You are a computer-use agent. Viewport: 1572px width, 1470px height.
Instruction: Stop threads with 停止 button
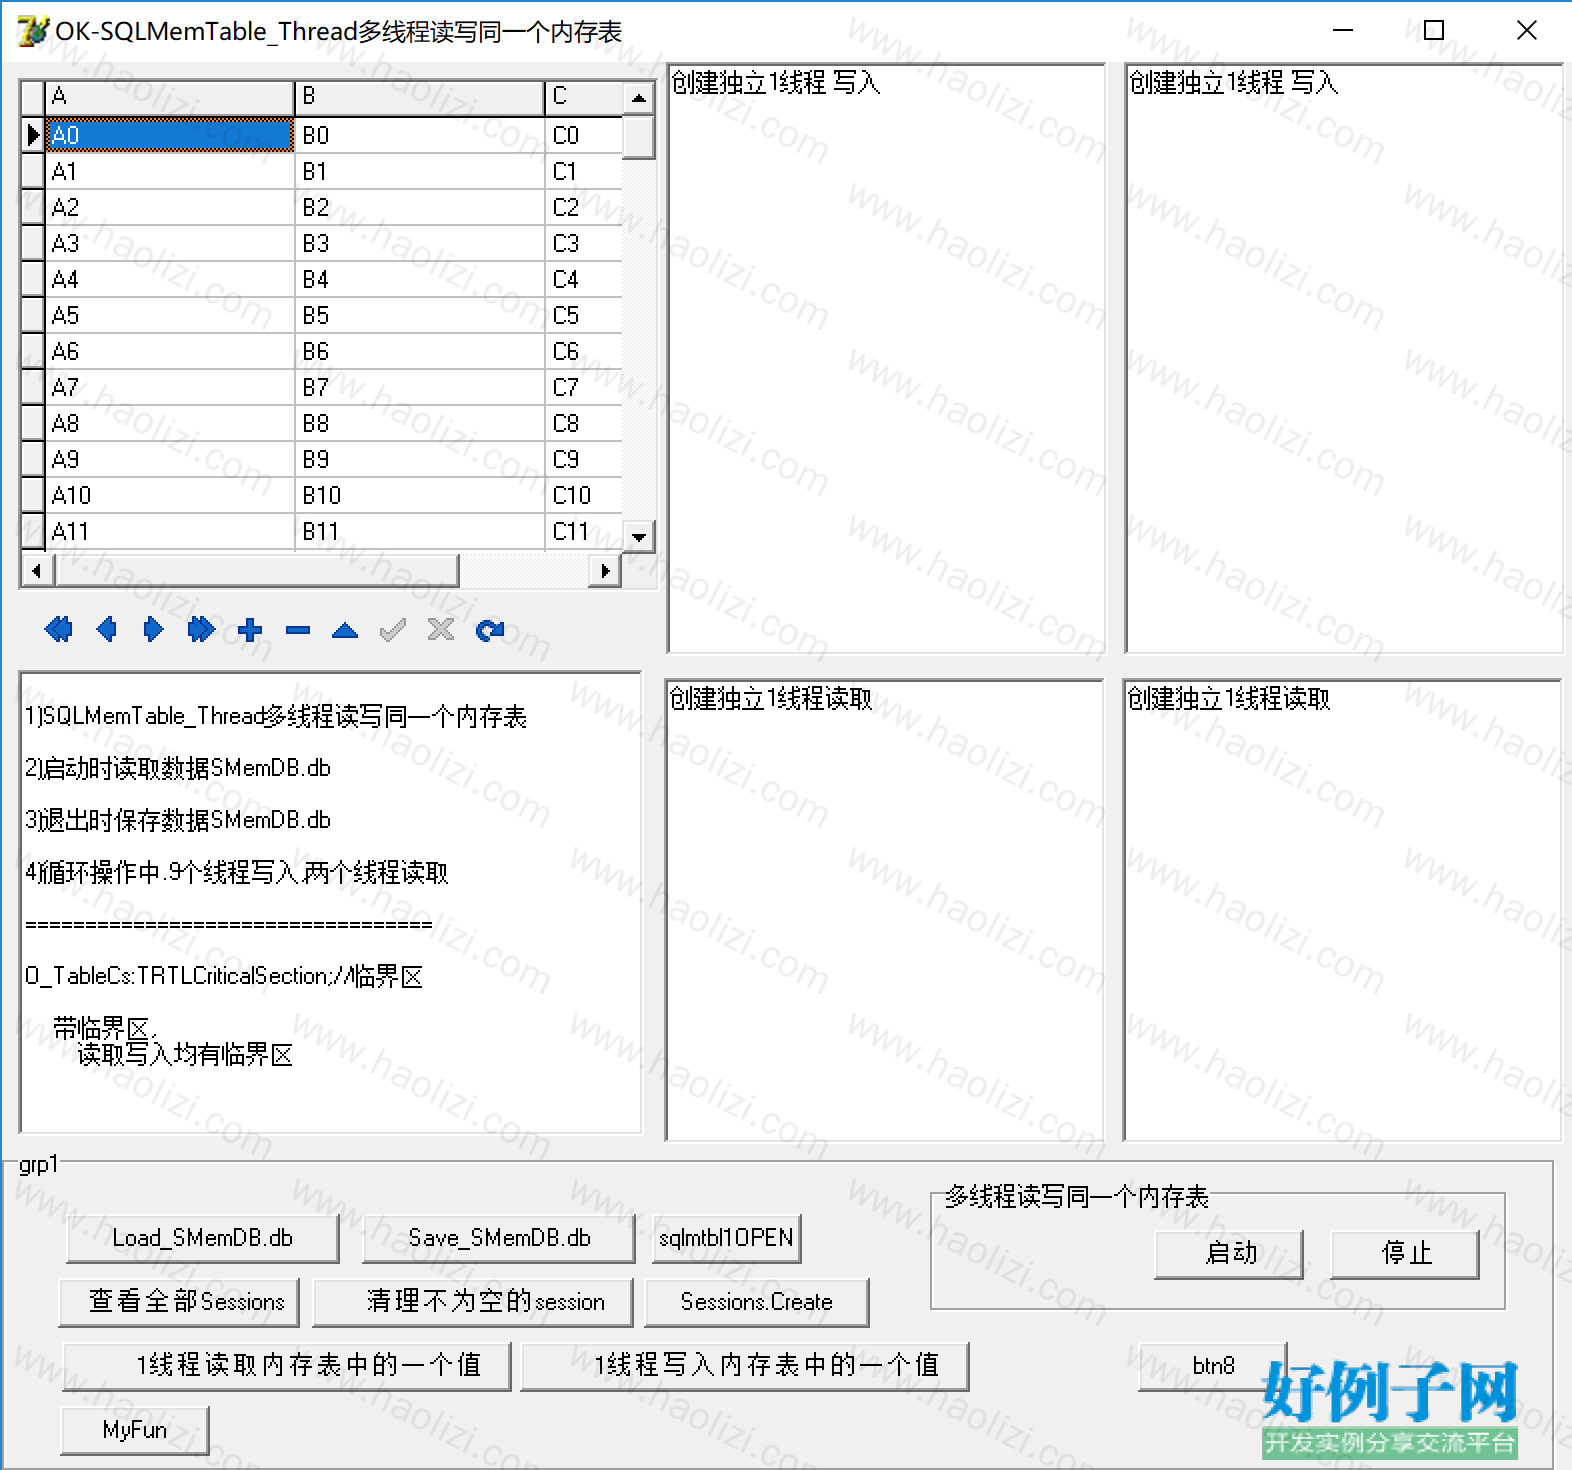(x=1405, y=1253)
